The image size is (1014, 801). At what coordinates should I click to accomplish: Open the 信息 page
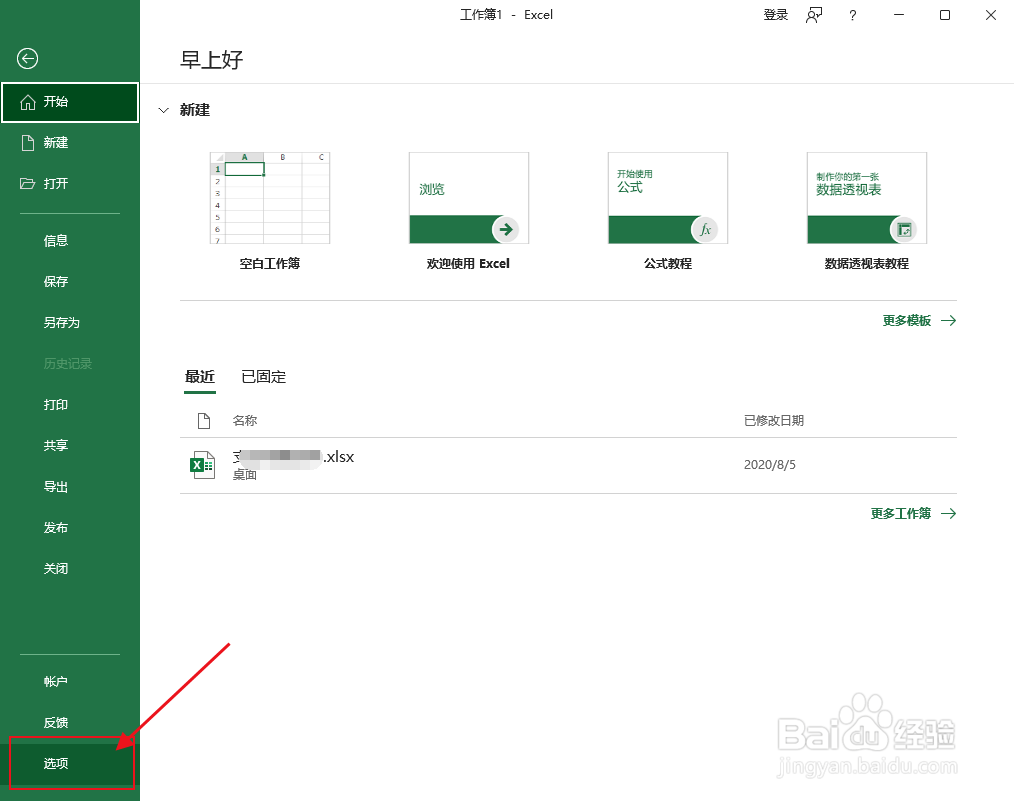click(70, 240)
